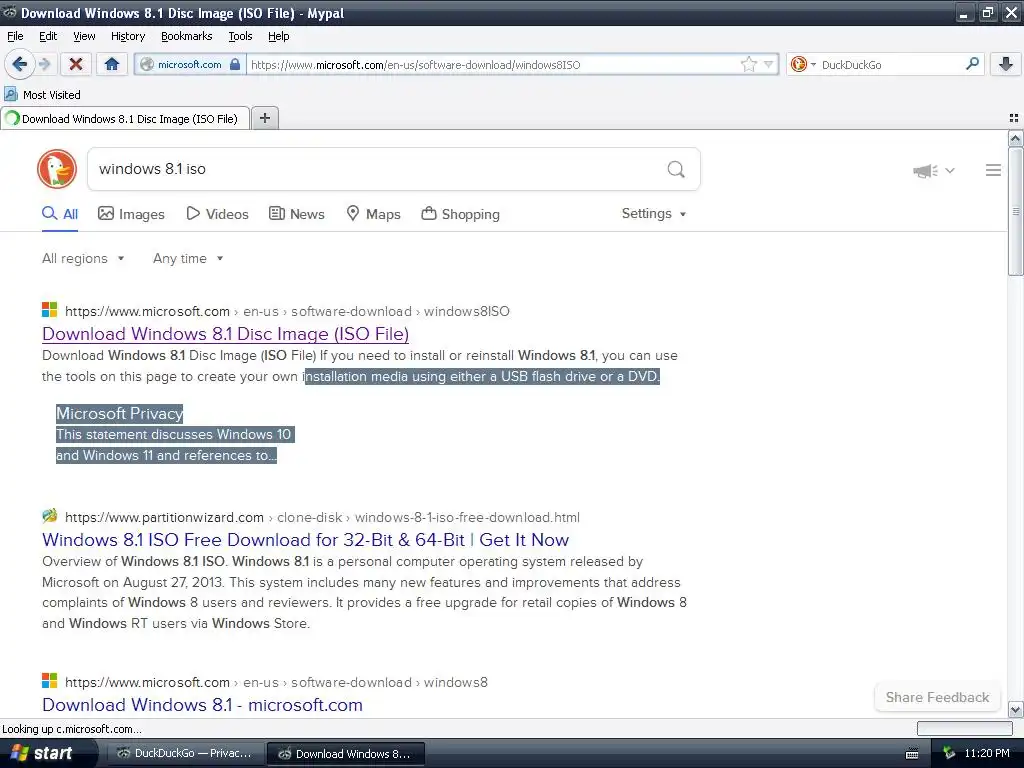Stop page loading with the red X
The width and height of the screenshot is (1024, 768).
click(76, 64)
